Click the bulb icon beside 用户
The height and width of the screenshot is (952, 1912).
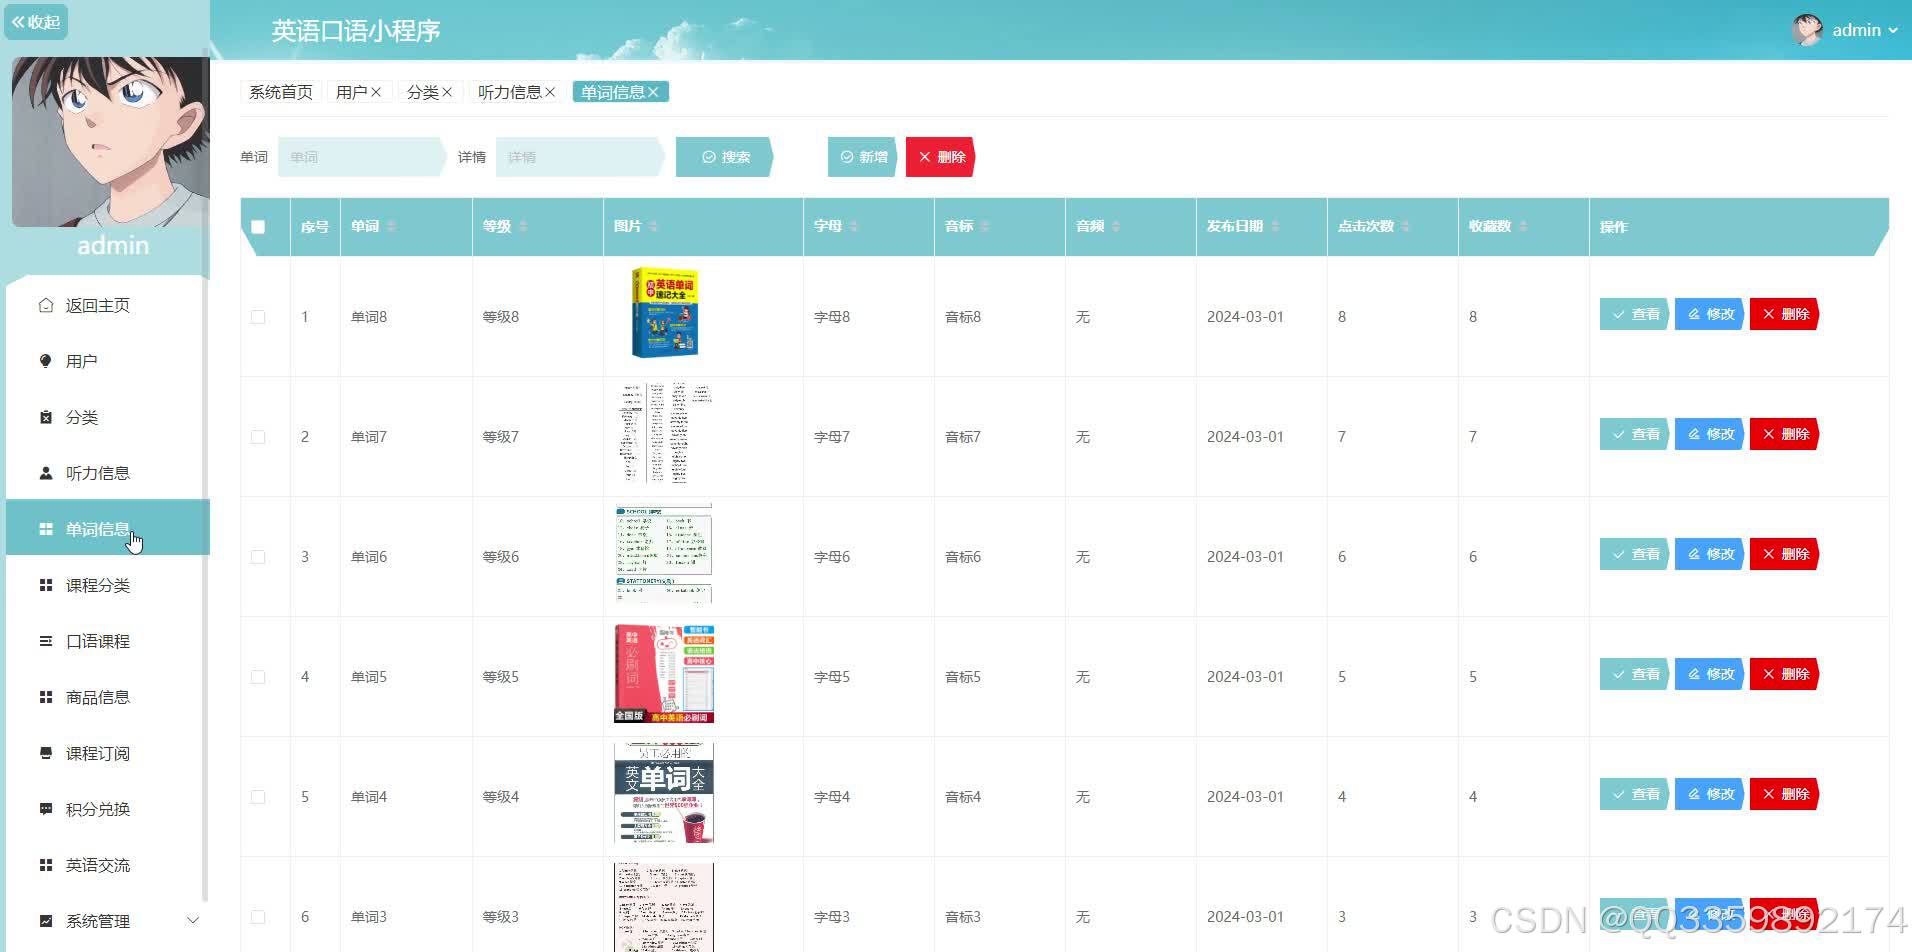click(45, 361)
